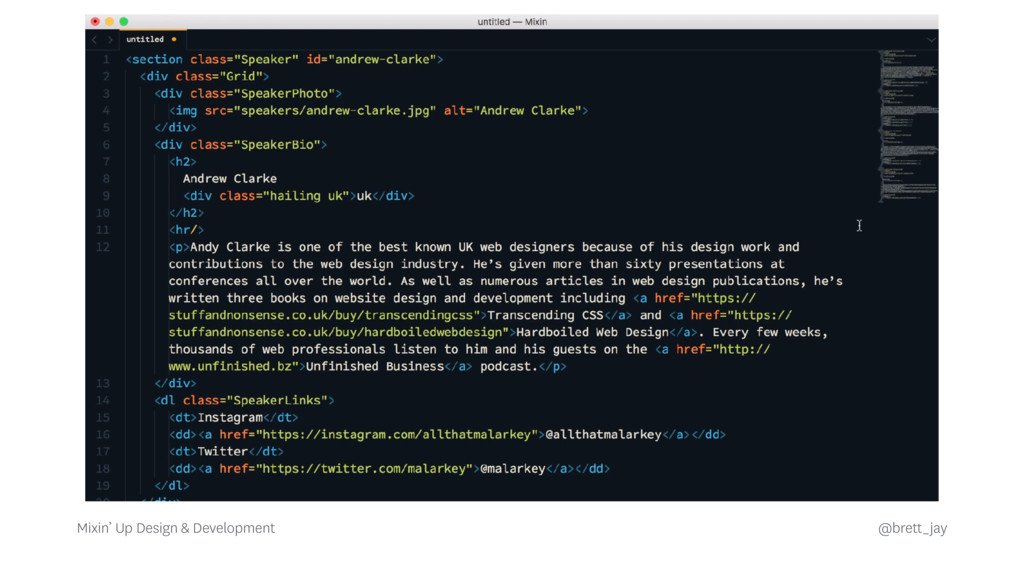Click the minimap code overview
Image resolution: width=1024 pixels, height=576 pixels.
(908, 126)
